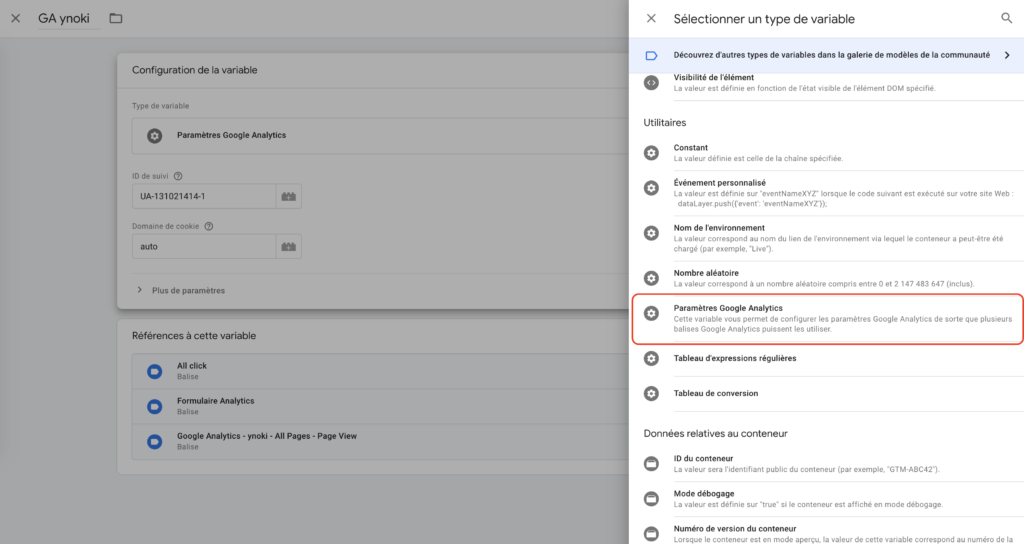Image resolution: width=1024 pixels, height=544 pixels.
Task: Select Paramètres Google Analytics in the list
Action: tap(828, 319)
